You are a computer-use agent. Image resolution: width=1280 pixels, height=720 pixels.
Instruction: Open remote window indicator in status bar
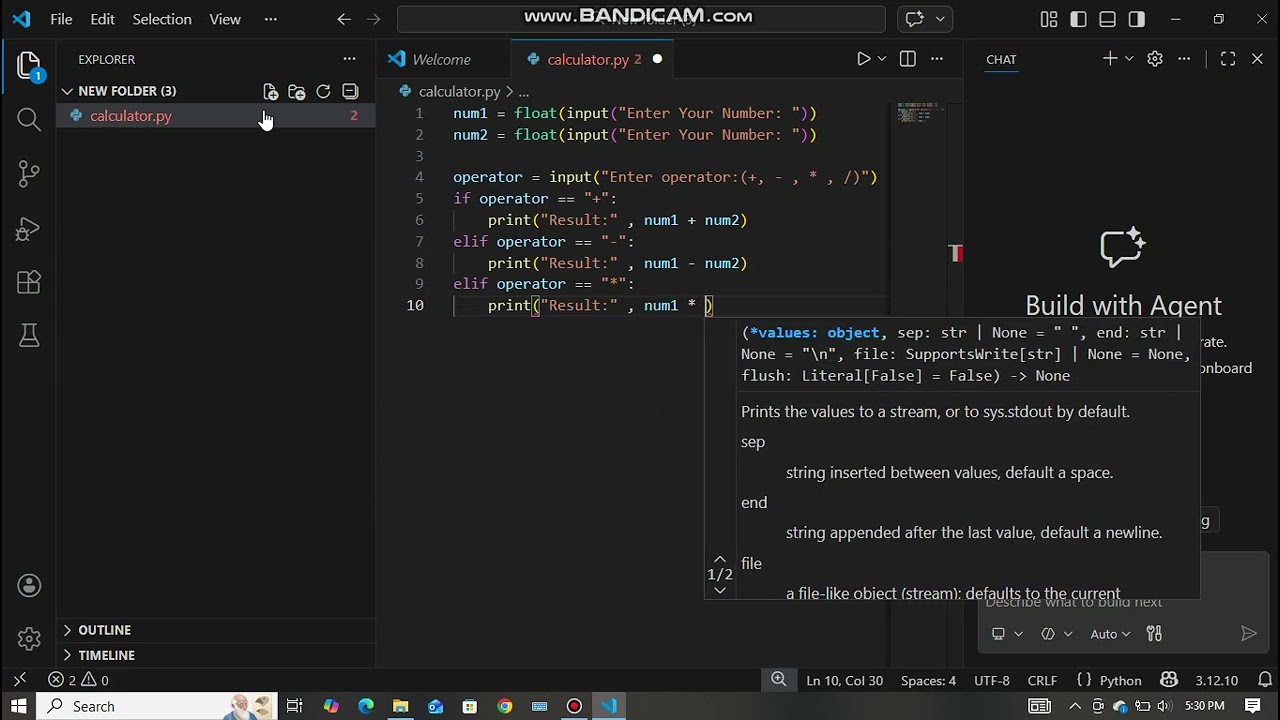[19, 680]
